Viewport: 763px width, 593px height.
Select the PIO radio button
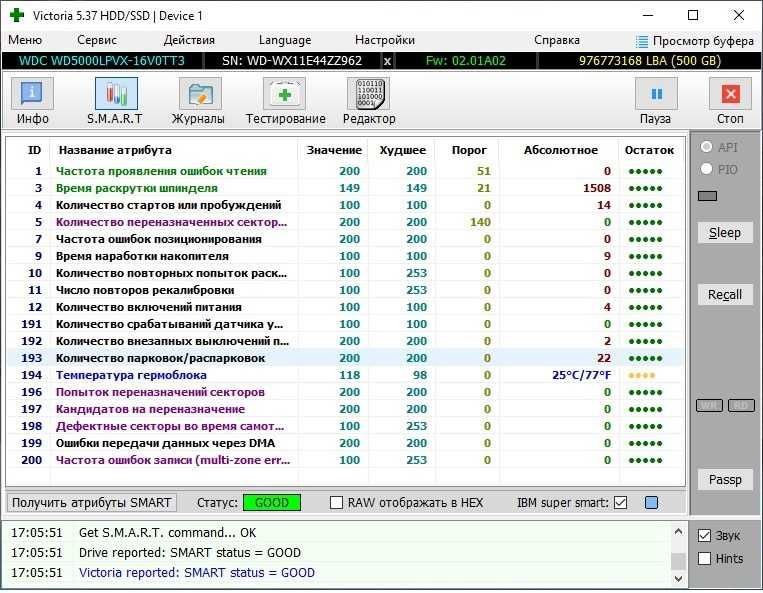707,169
